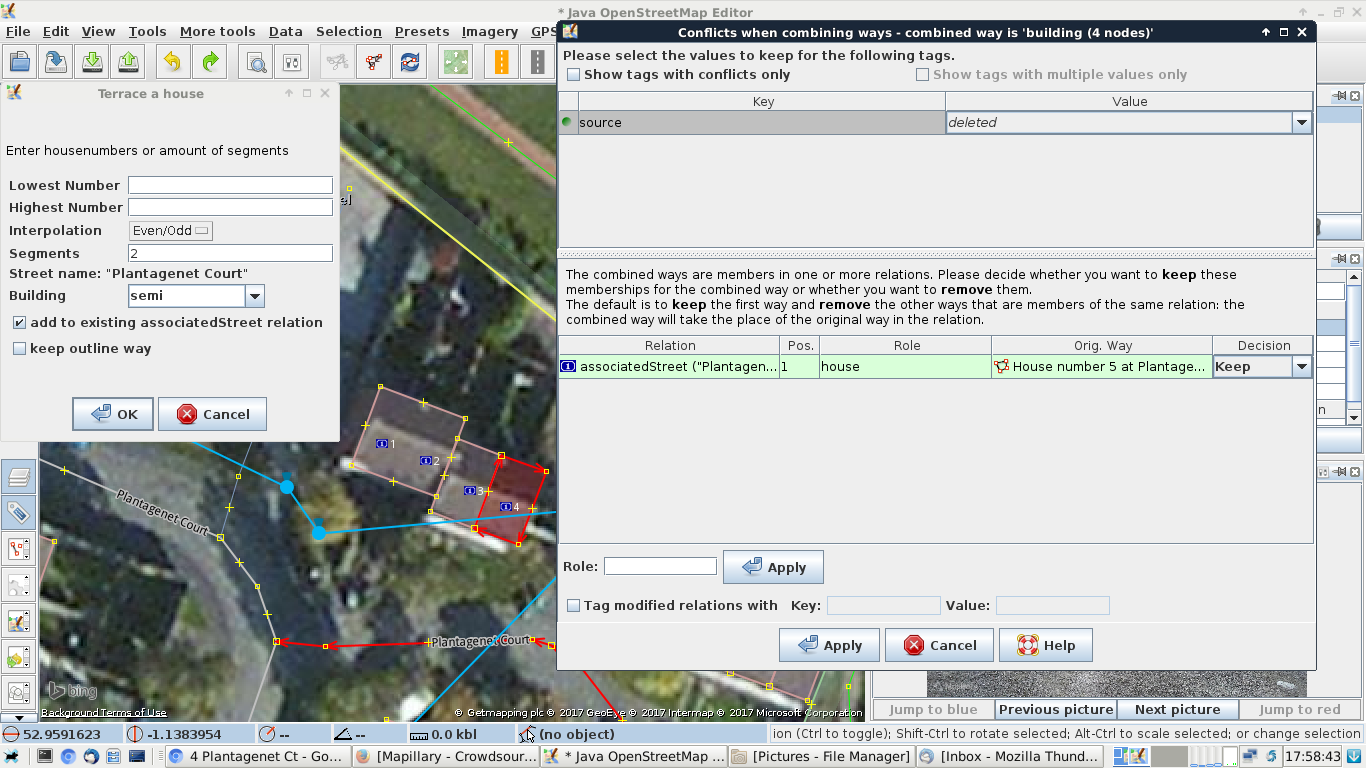The image size is (1366, 768).
Task: Click Help in the conflicts dialog
Action: [x=1045, y=645]
